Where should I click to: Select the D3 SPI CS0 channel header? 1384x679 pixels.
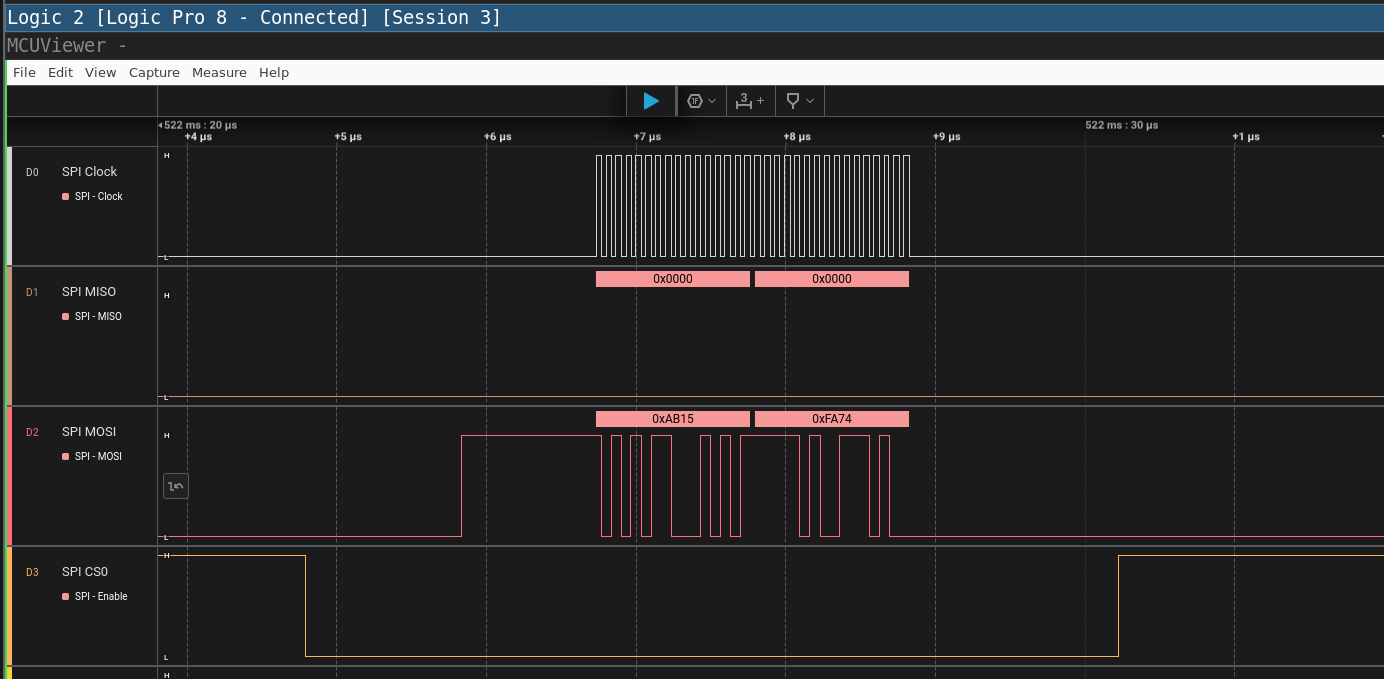85,571
